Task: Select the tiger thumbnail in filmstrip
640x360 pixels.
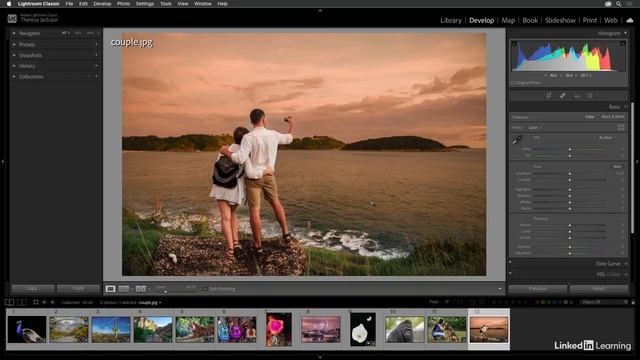Action: coord(195,329)
